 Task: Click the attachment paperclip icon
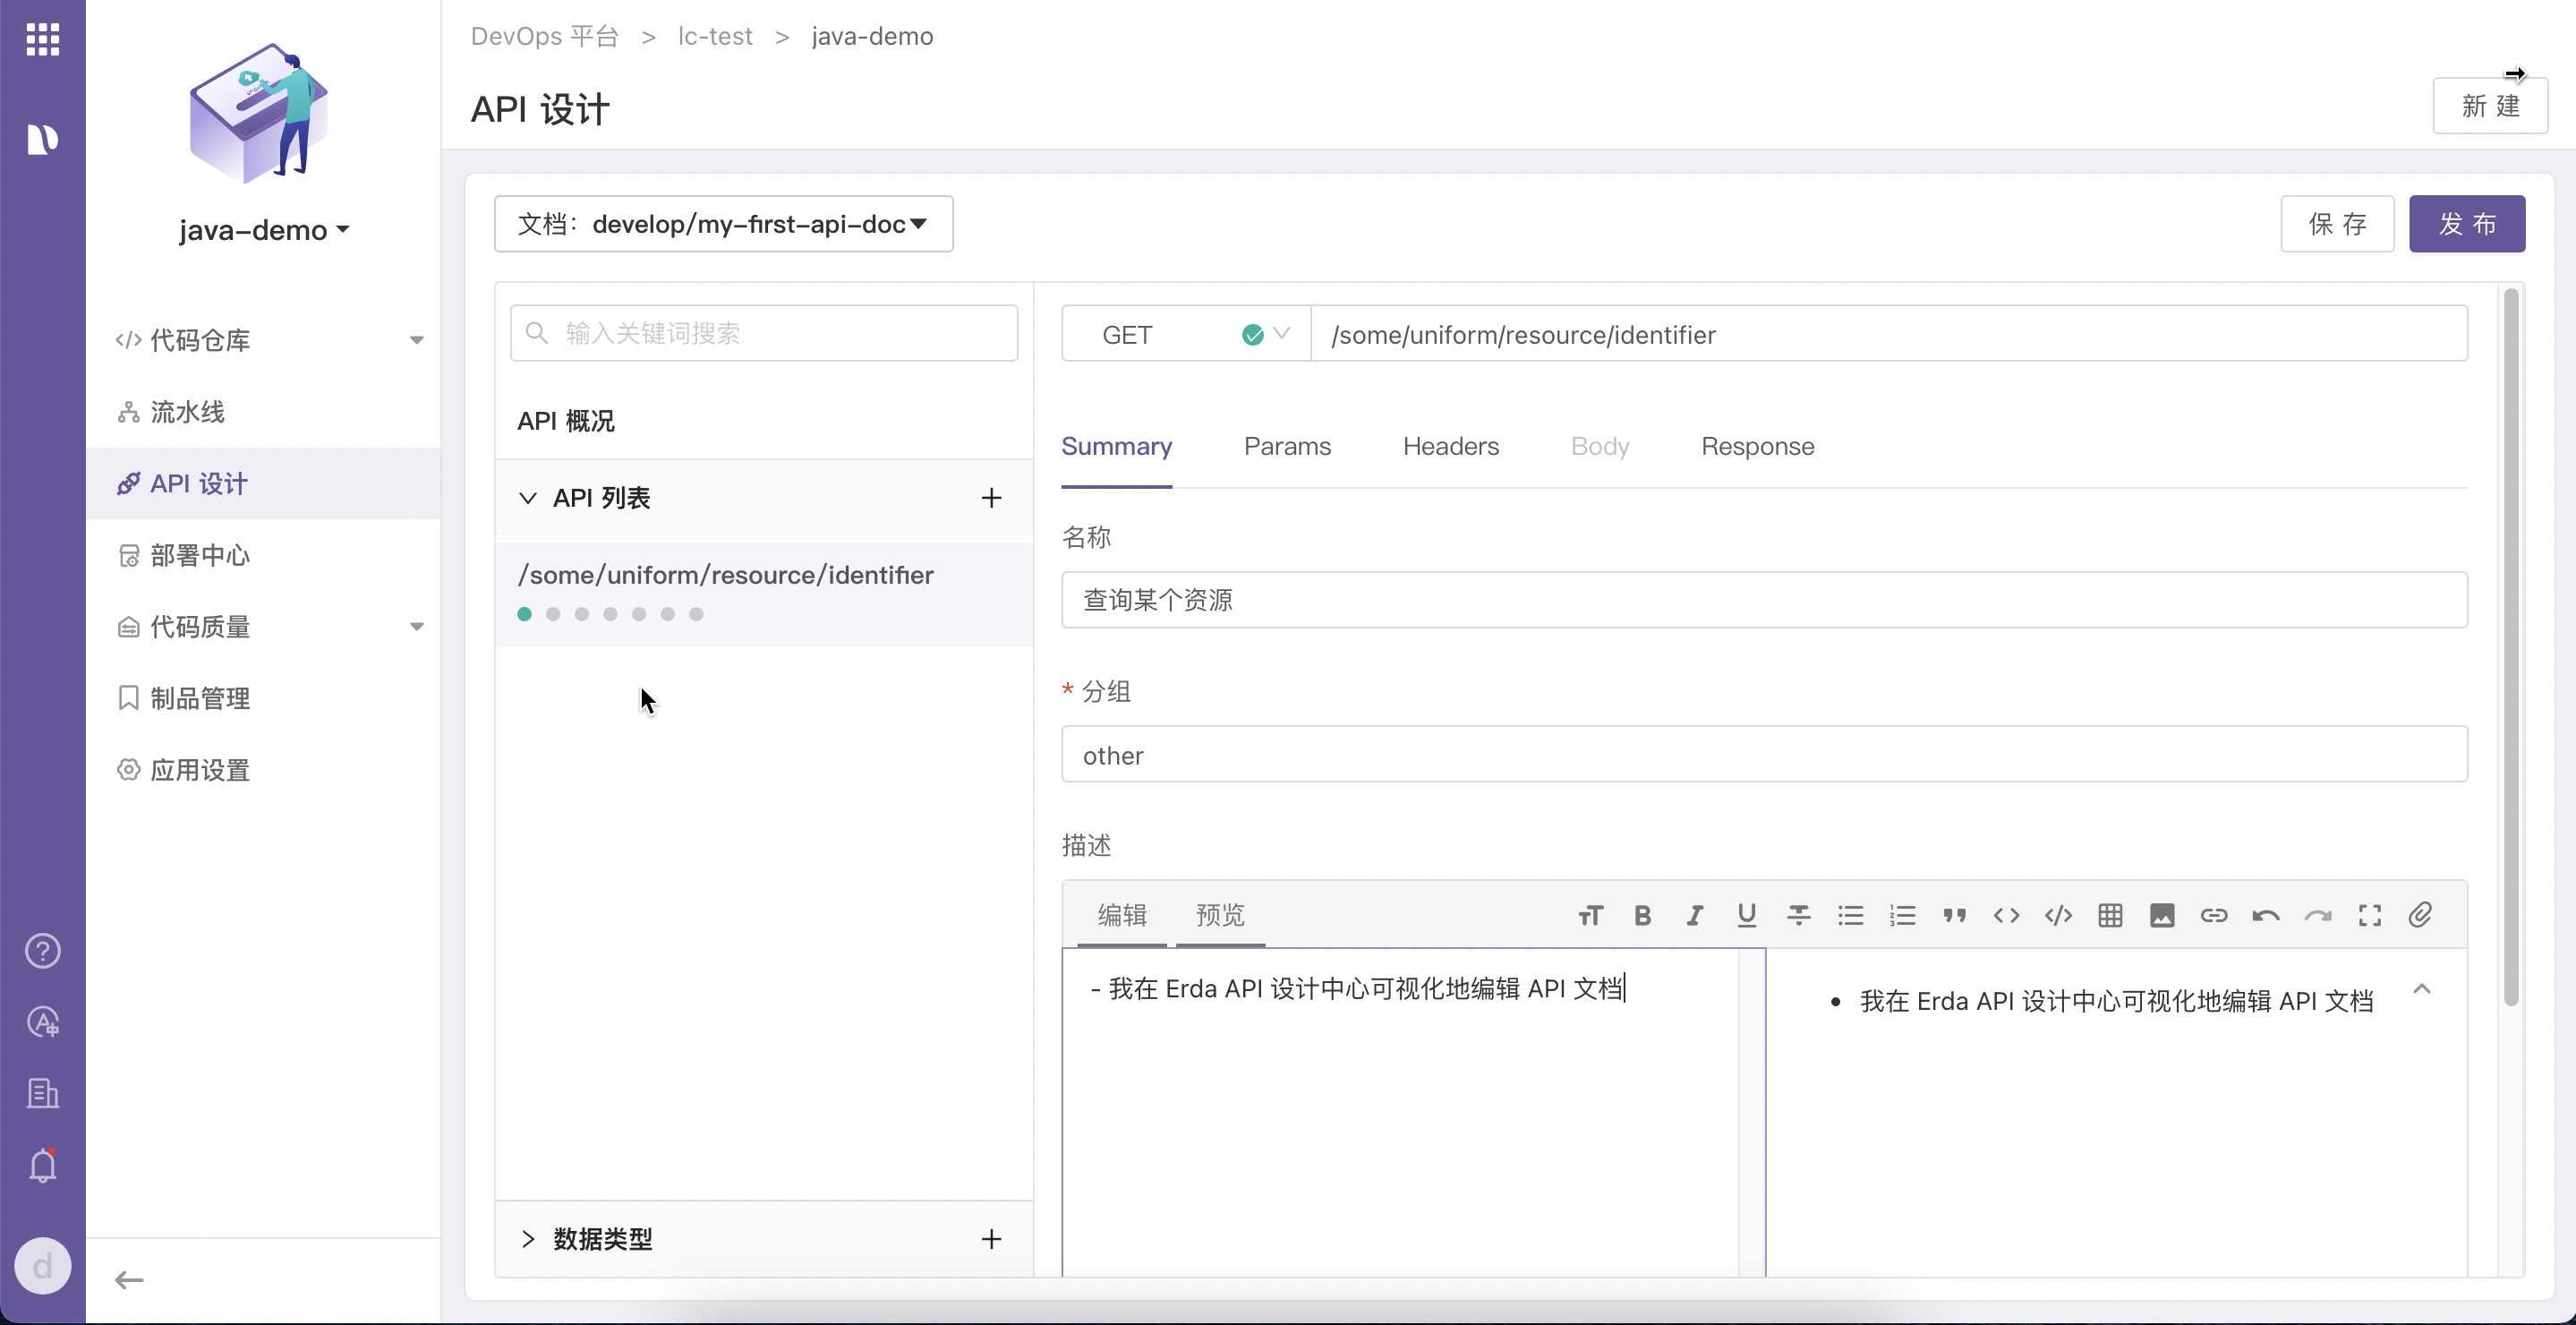[2421, 915]
